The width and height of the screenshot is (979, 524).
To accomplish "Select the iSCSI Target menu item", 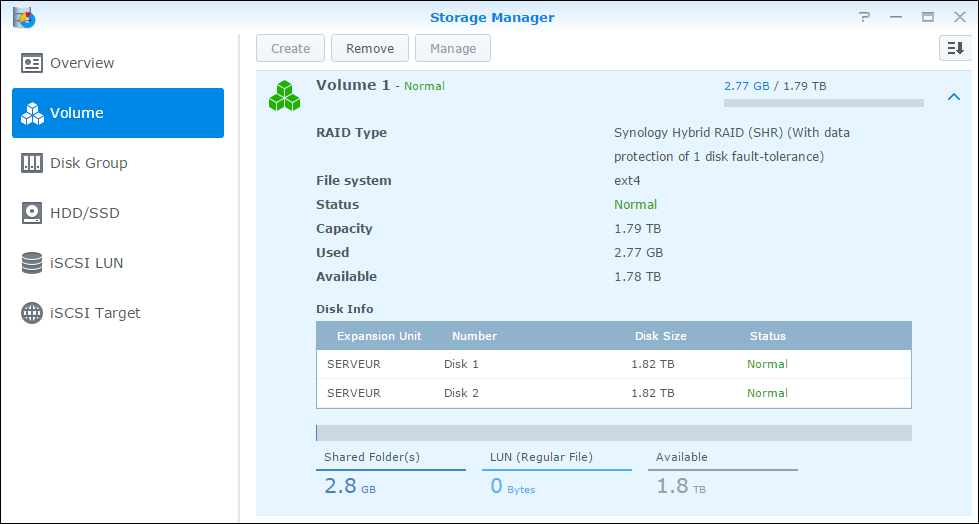I will (x=95, y=313).
